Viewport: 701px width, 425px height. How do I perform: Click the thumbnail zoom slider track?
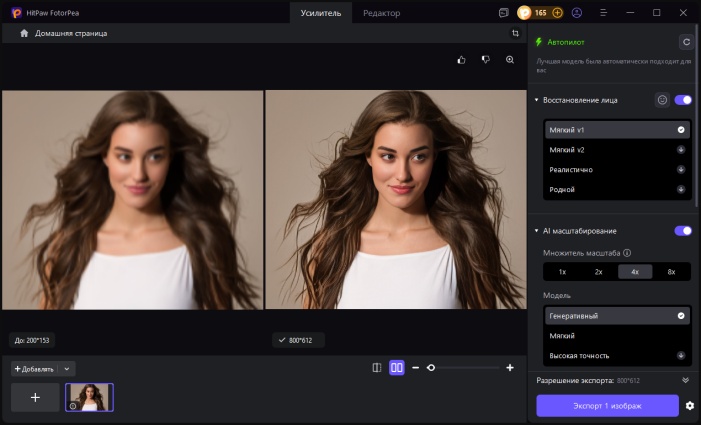coord(465,368)
